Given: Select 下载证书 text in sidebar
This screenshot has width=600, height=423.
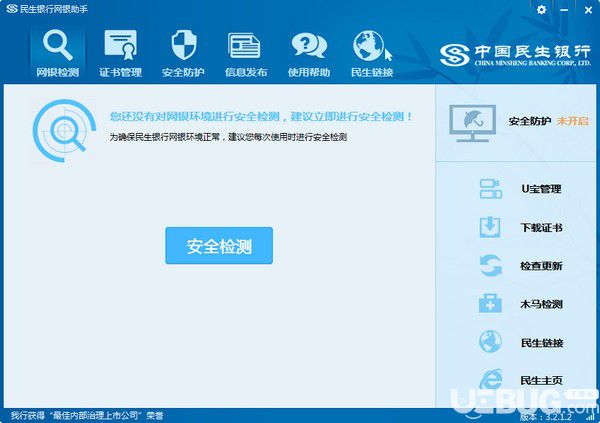Looking at the screenshot, I should [x=541, y=228].
